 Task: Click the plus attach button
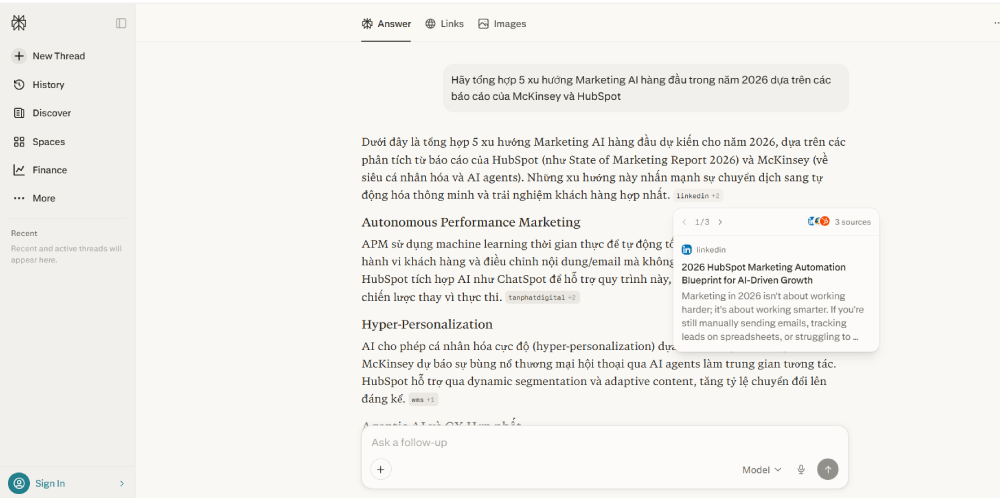380,469
